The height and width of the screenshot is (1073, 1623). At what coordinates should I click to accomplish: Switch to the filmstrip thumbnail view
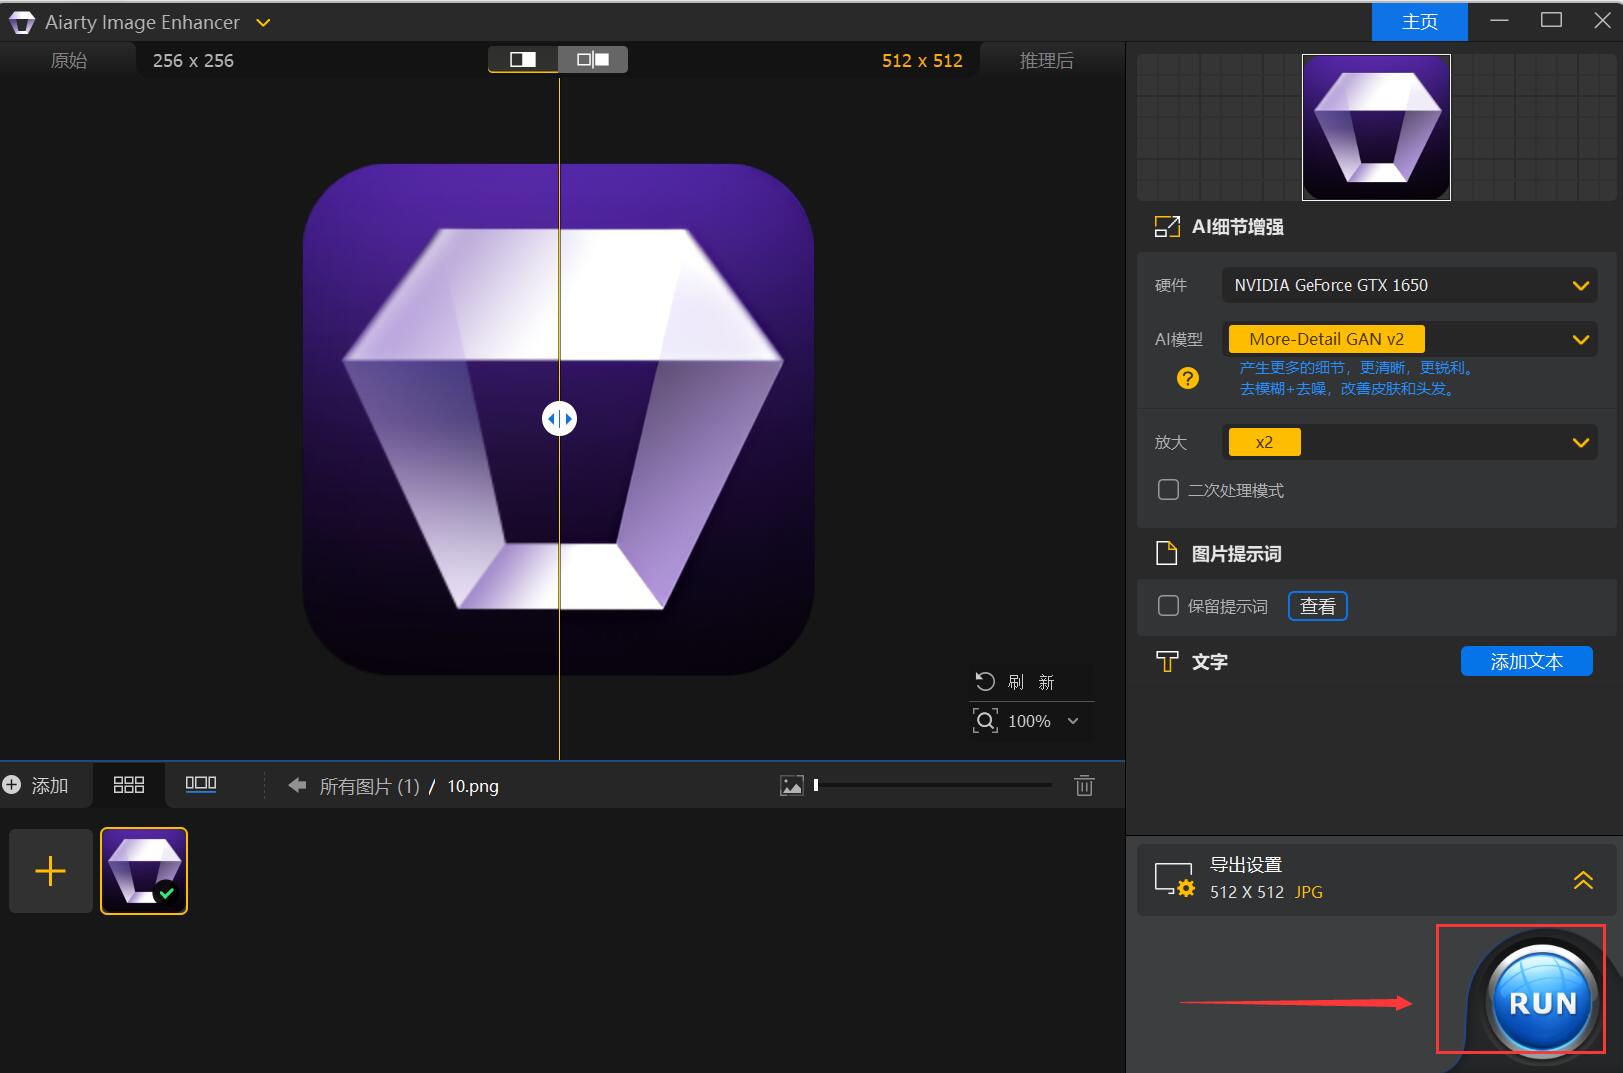coord(201,784)
